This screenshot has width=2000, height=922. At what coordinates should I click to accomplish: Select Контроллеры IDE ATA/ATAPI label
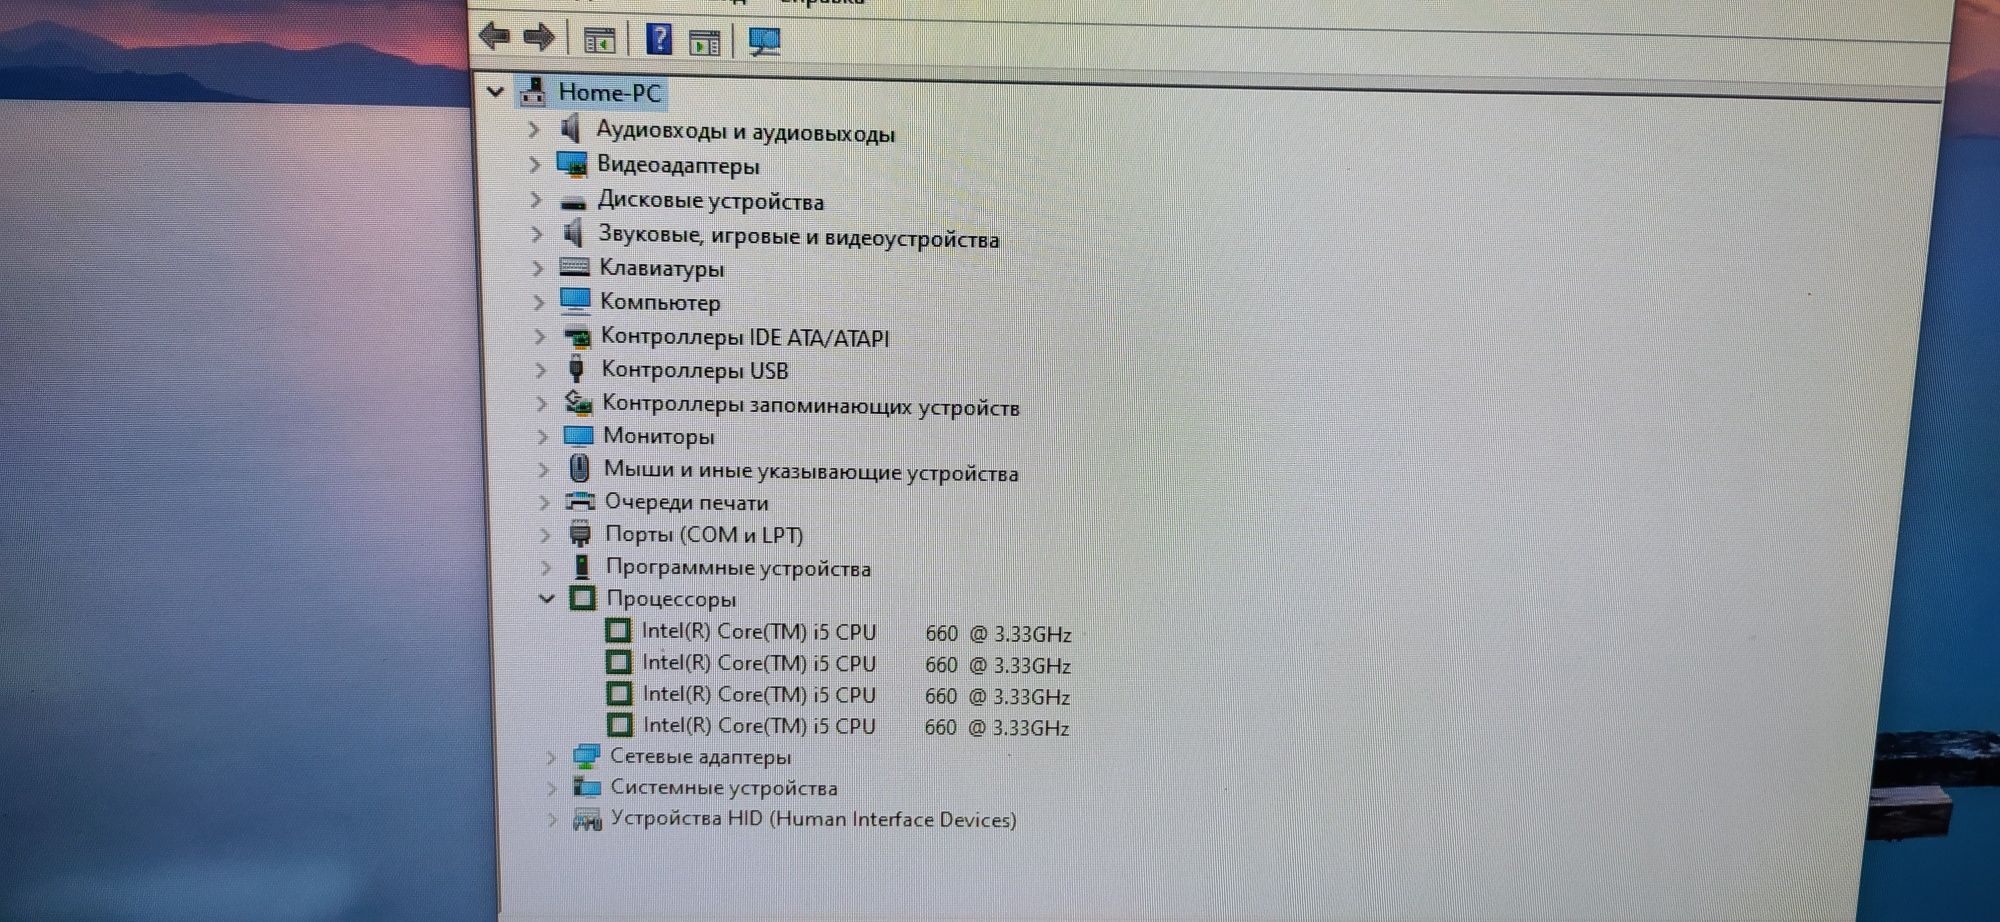point(745,337)
